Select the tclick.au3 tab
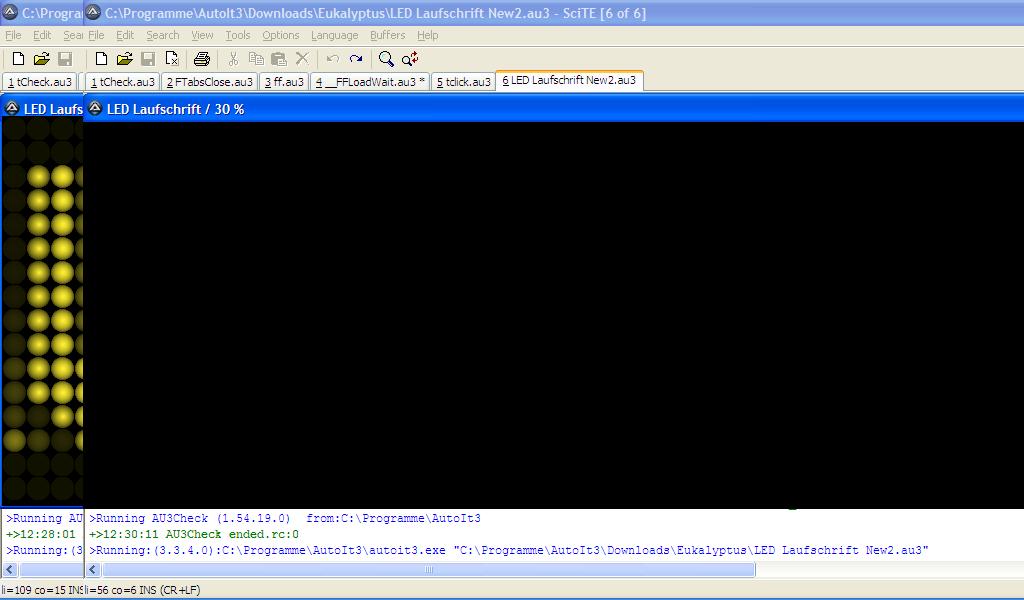 [463, 82]
